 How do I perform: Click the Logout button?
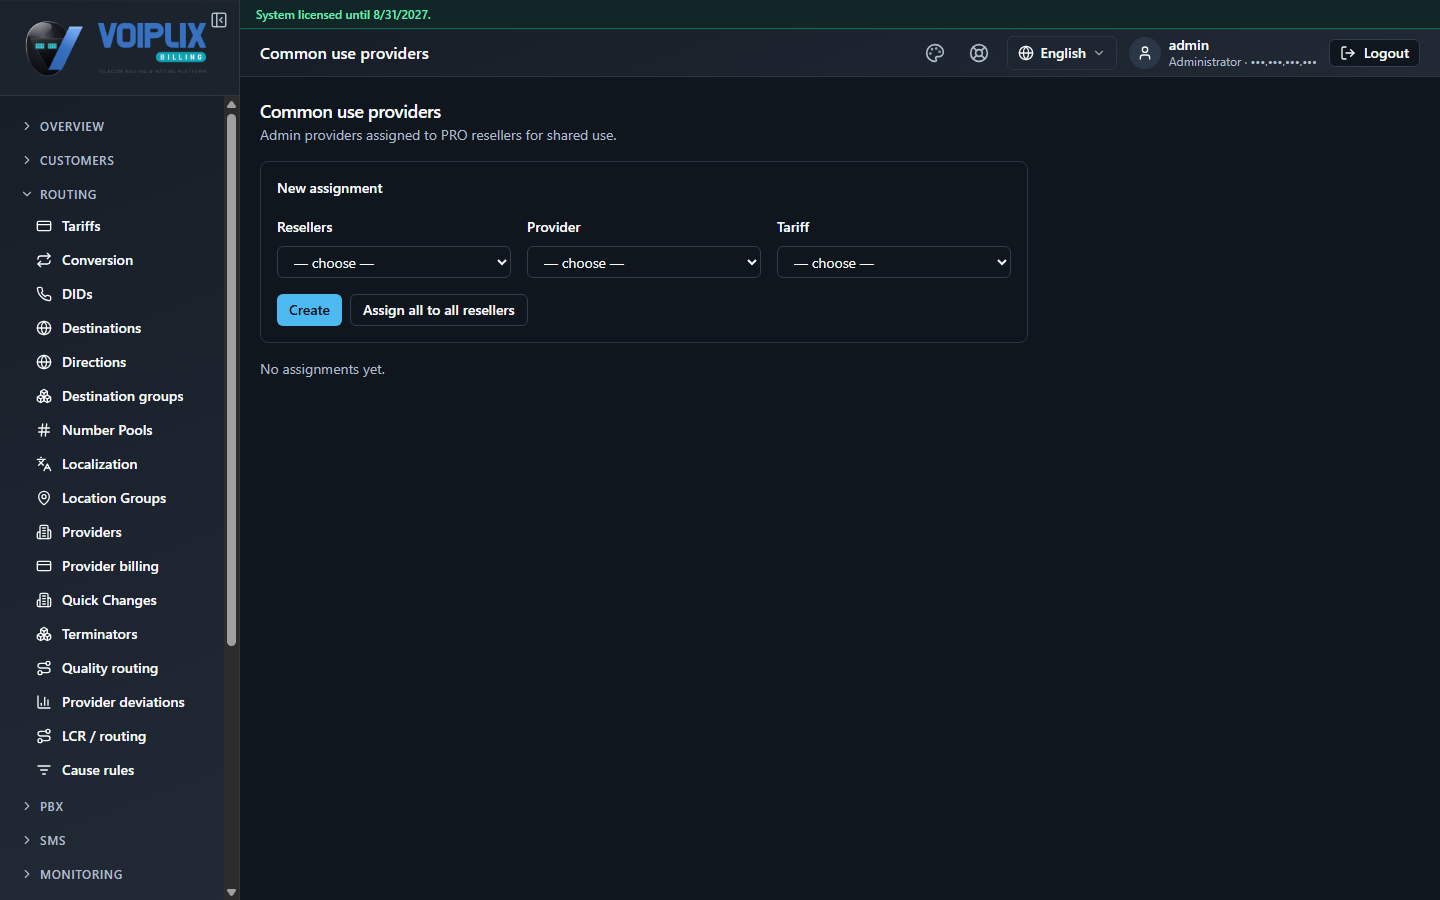(x=1374, y=53)
